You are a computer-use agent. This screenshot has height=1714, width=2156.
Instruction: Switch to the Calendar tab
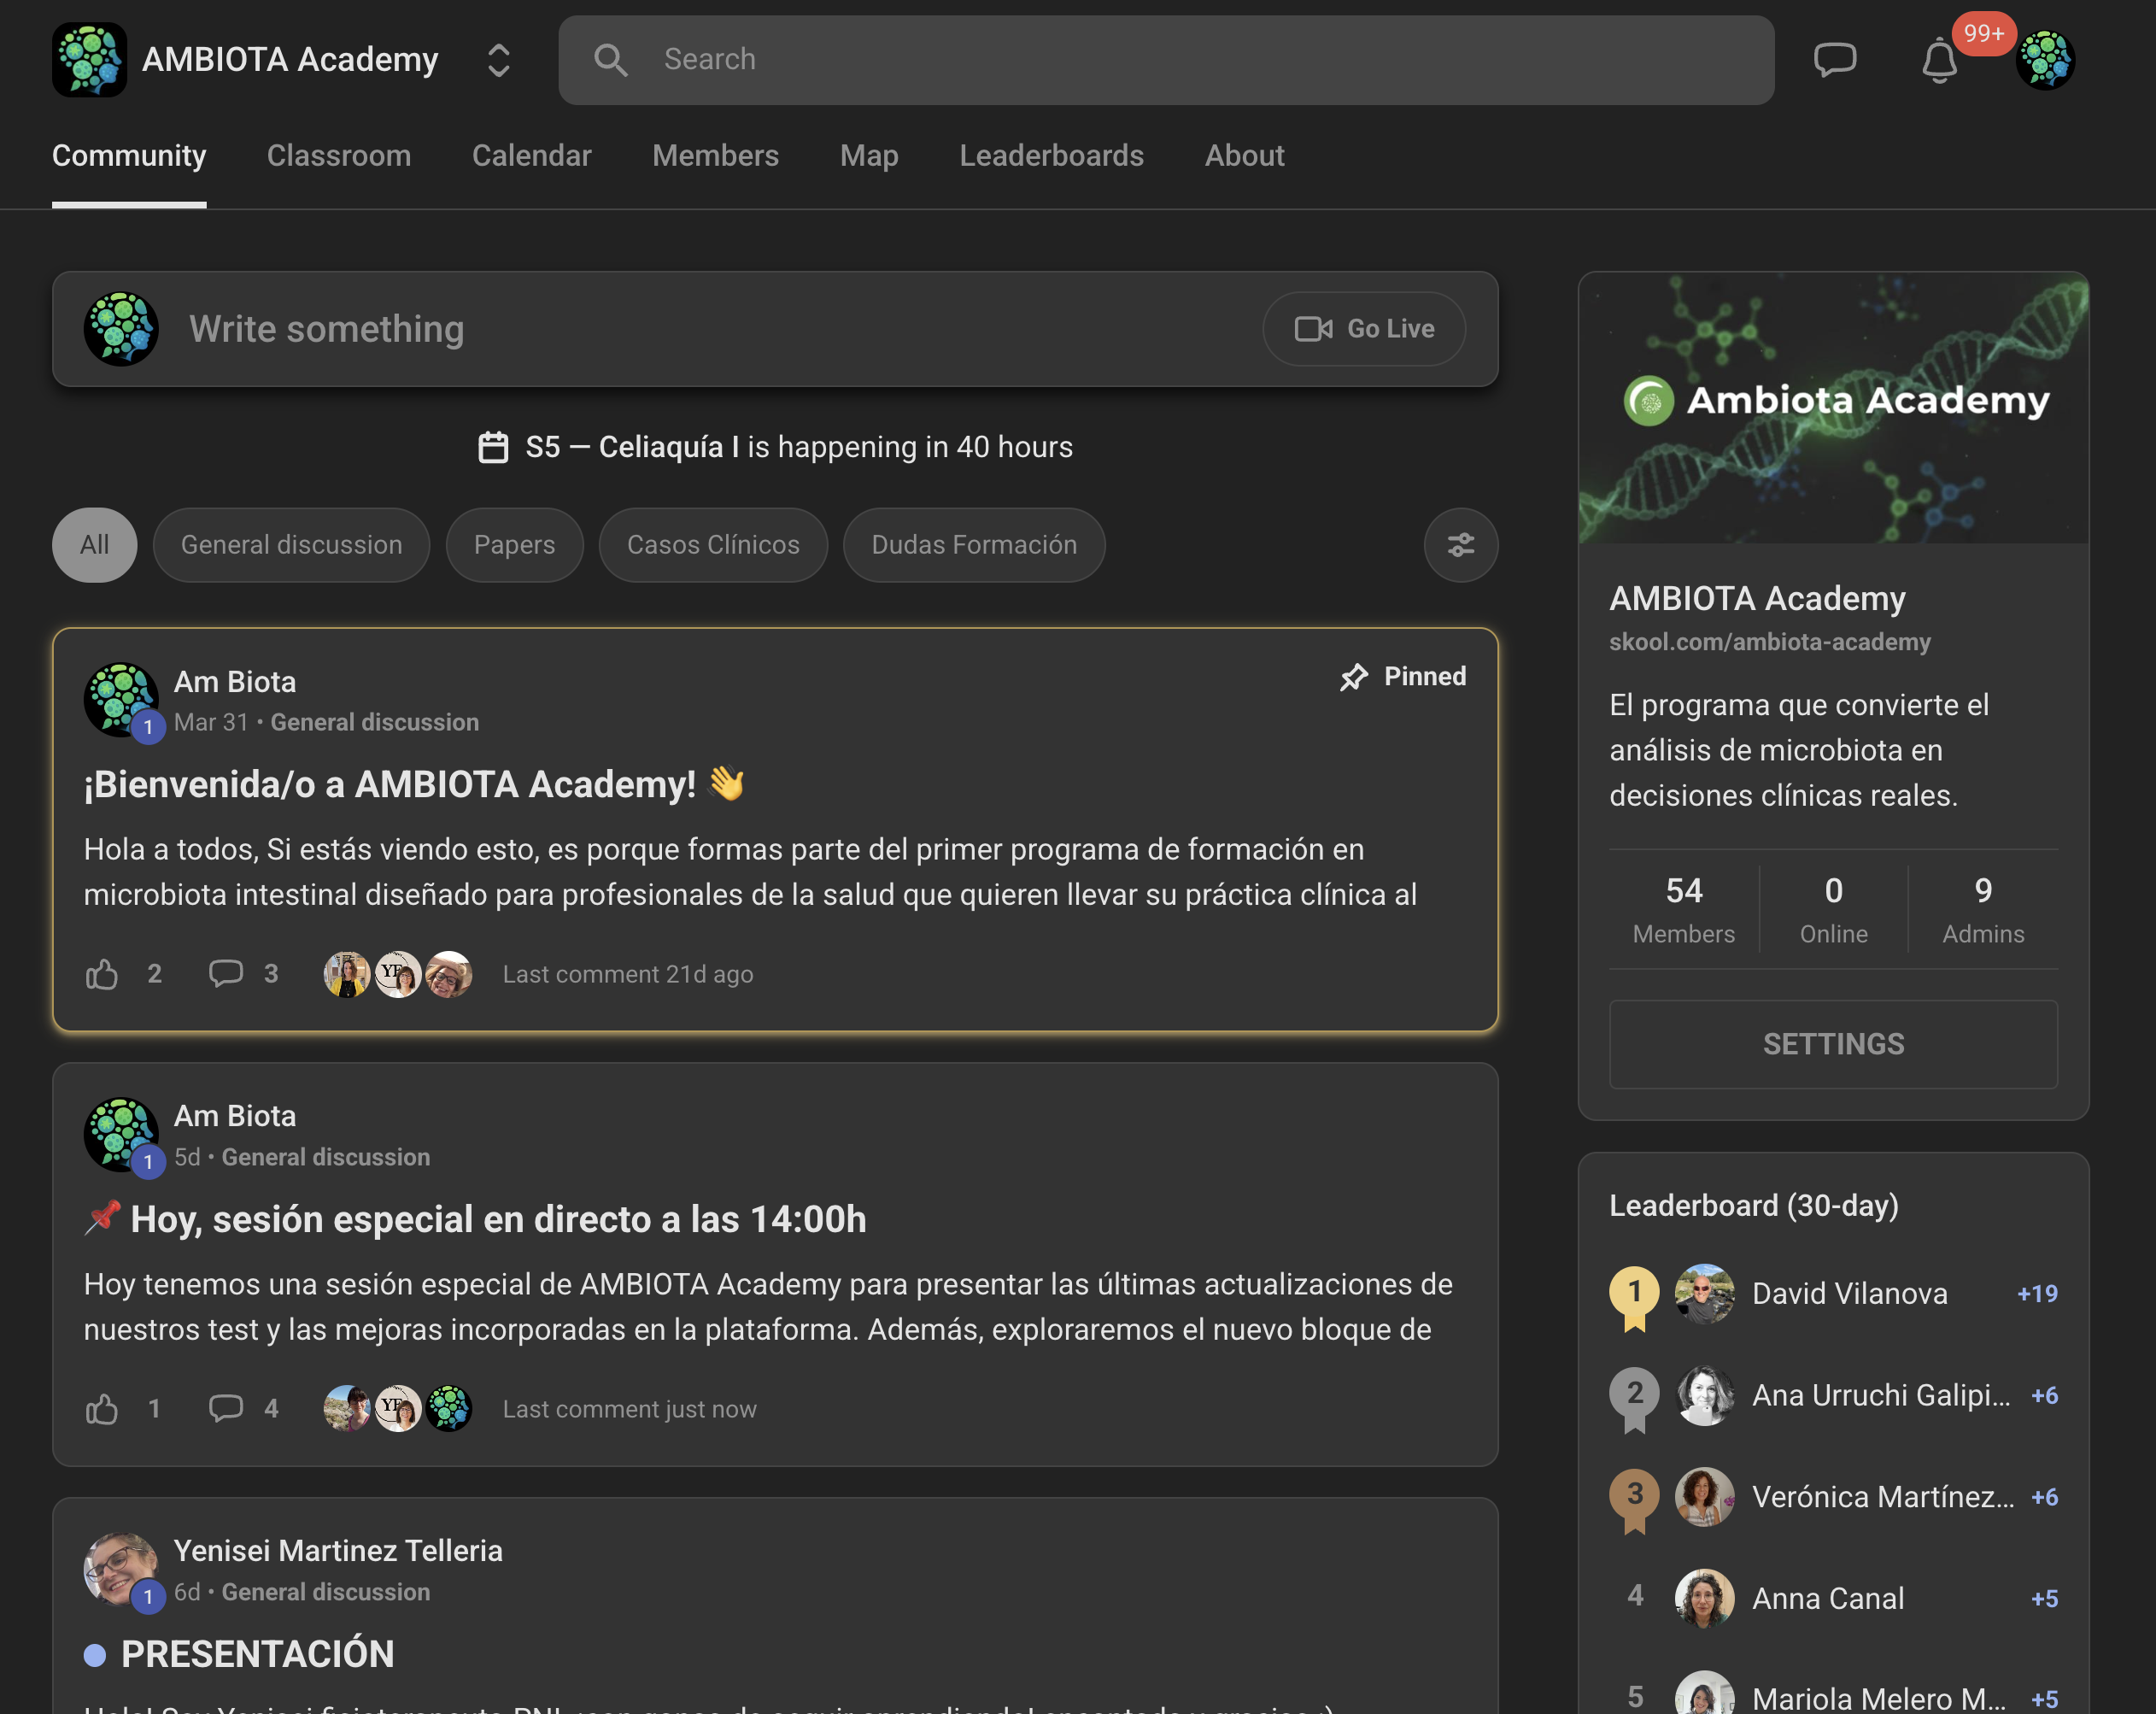pos(532,156)
